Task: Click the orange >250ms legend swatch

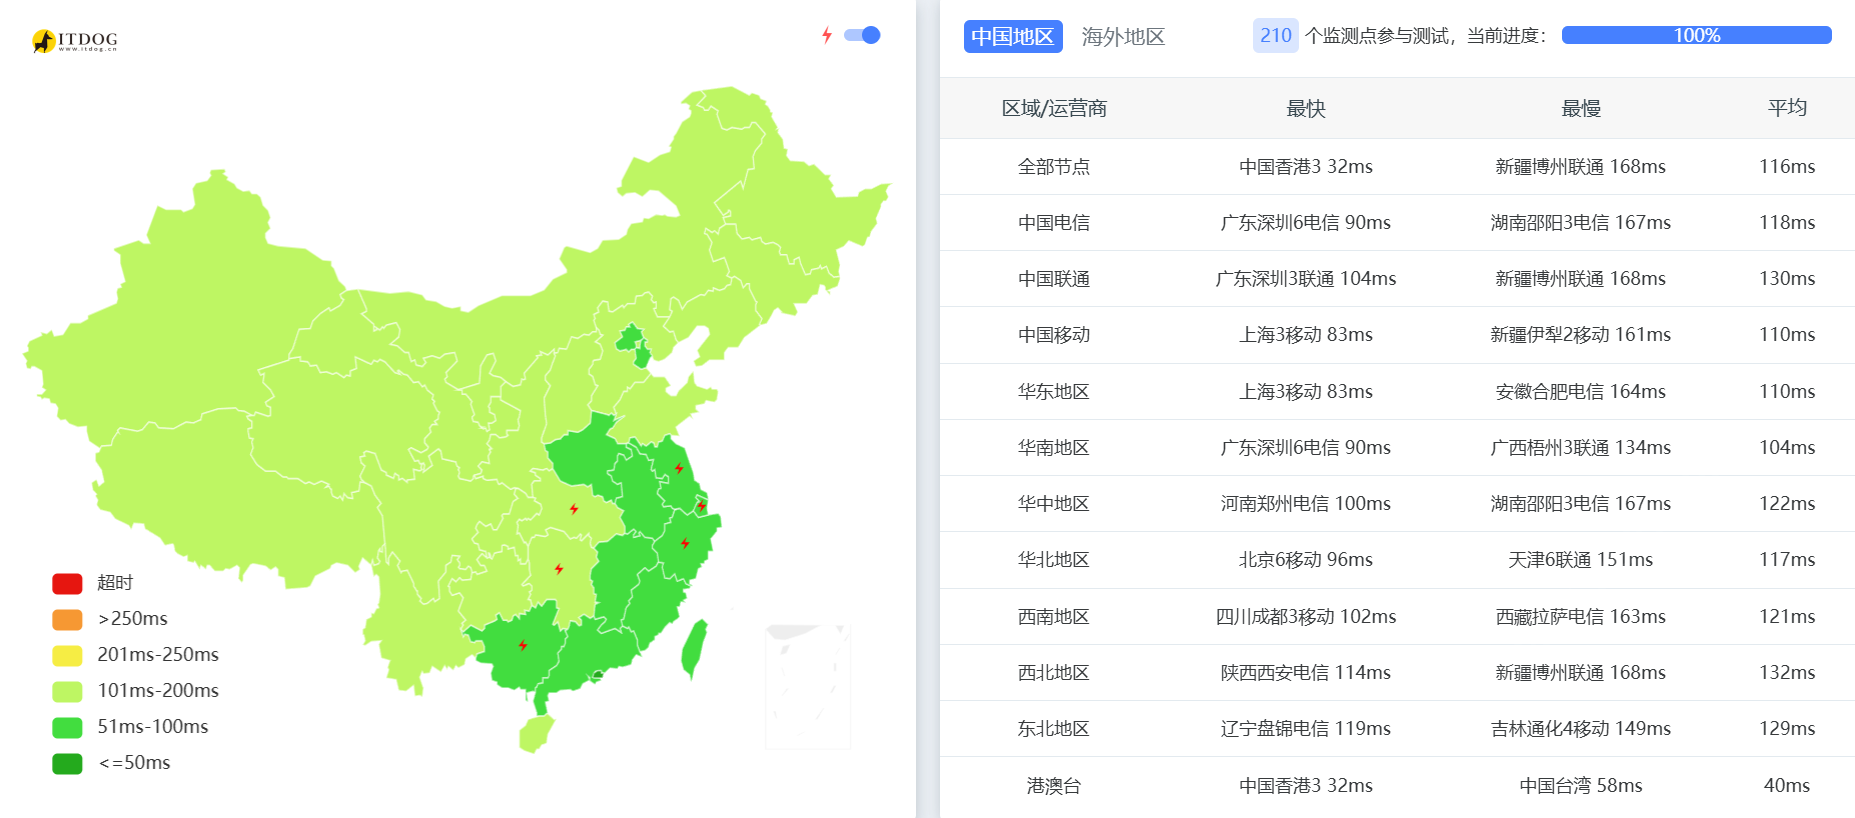Action: (x=67, y=619)
